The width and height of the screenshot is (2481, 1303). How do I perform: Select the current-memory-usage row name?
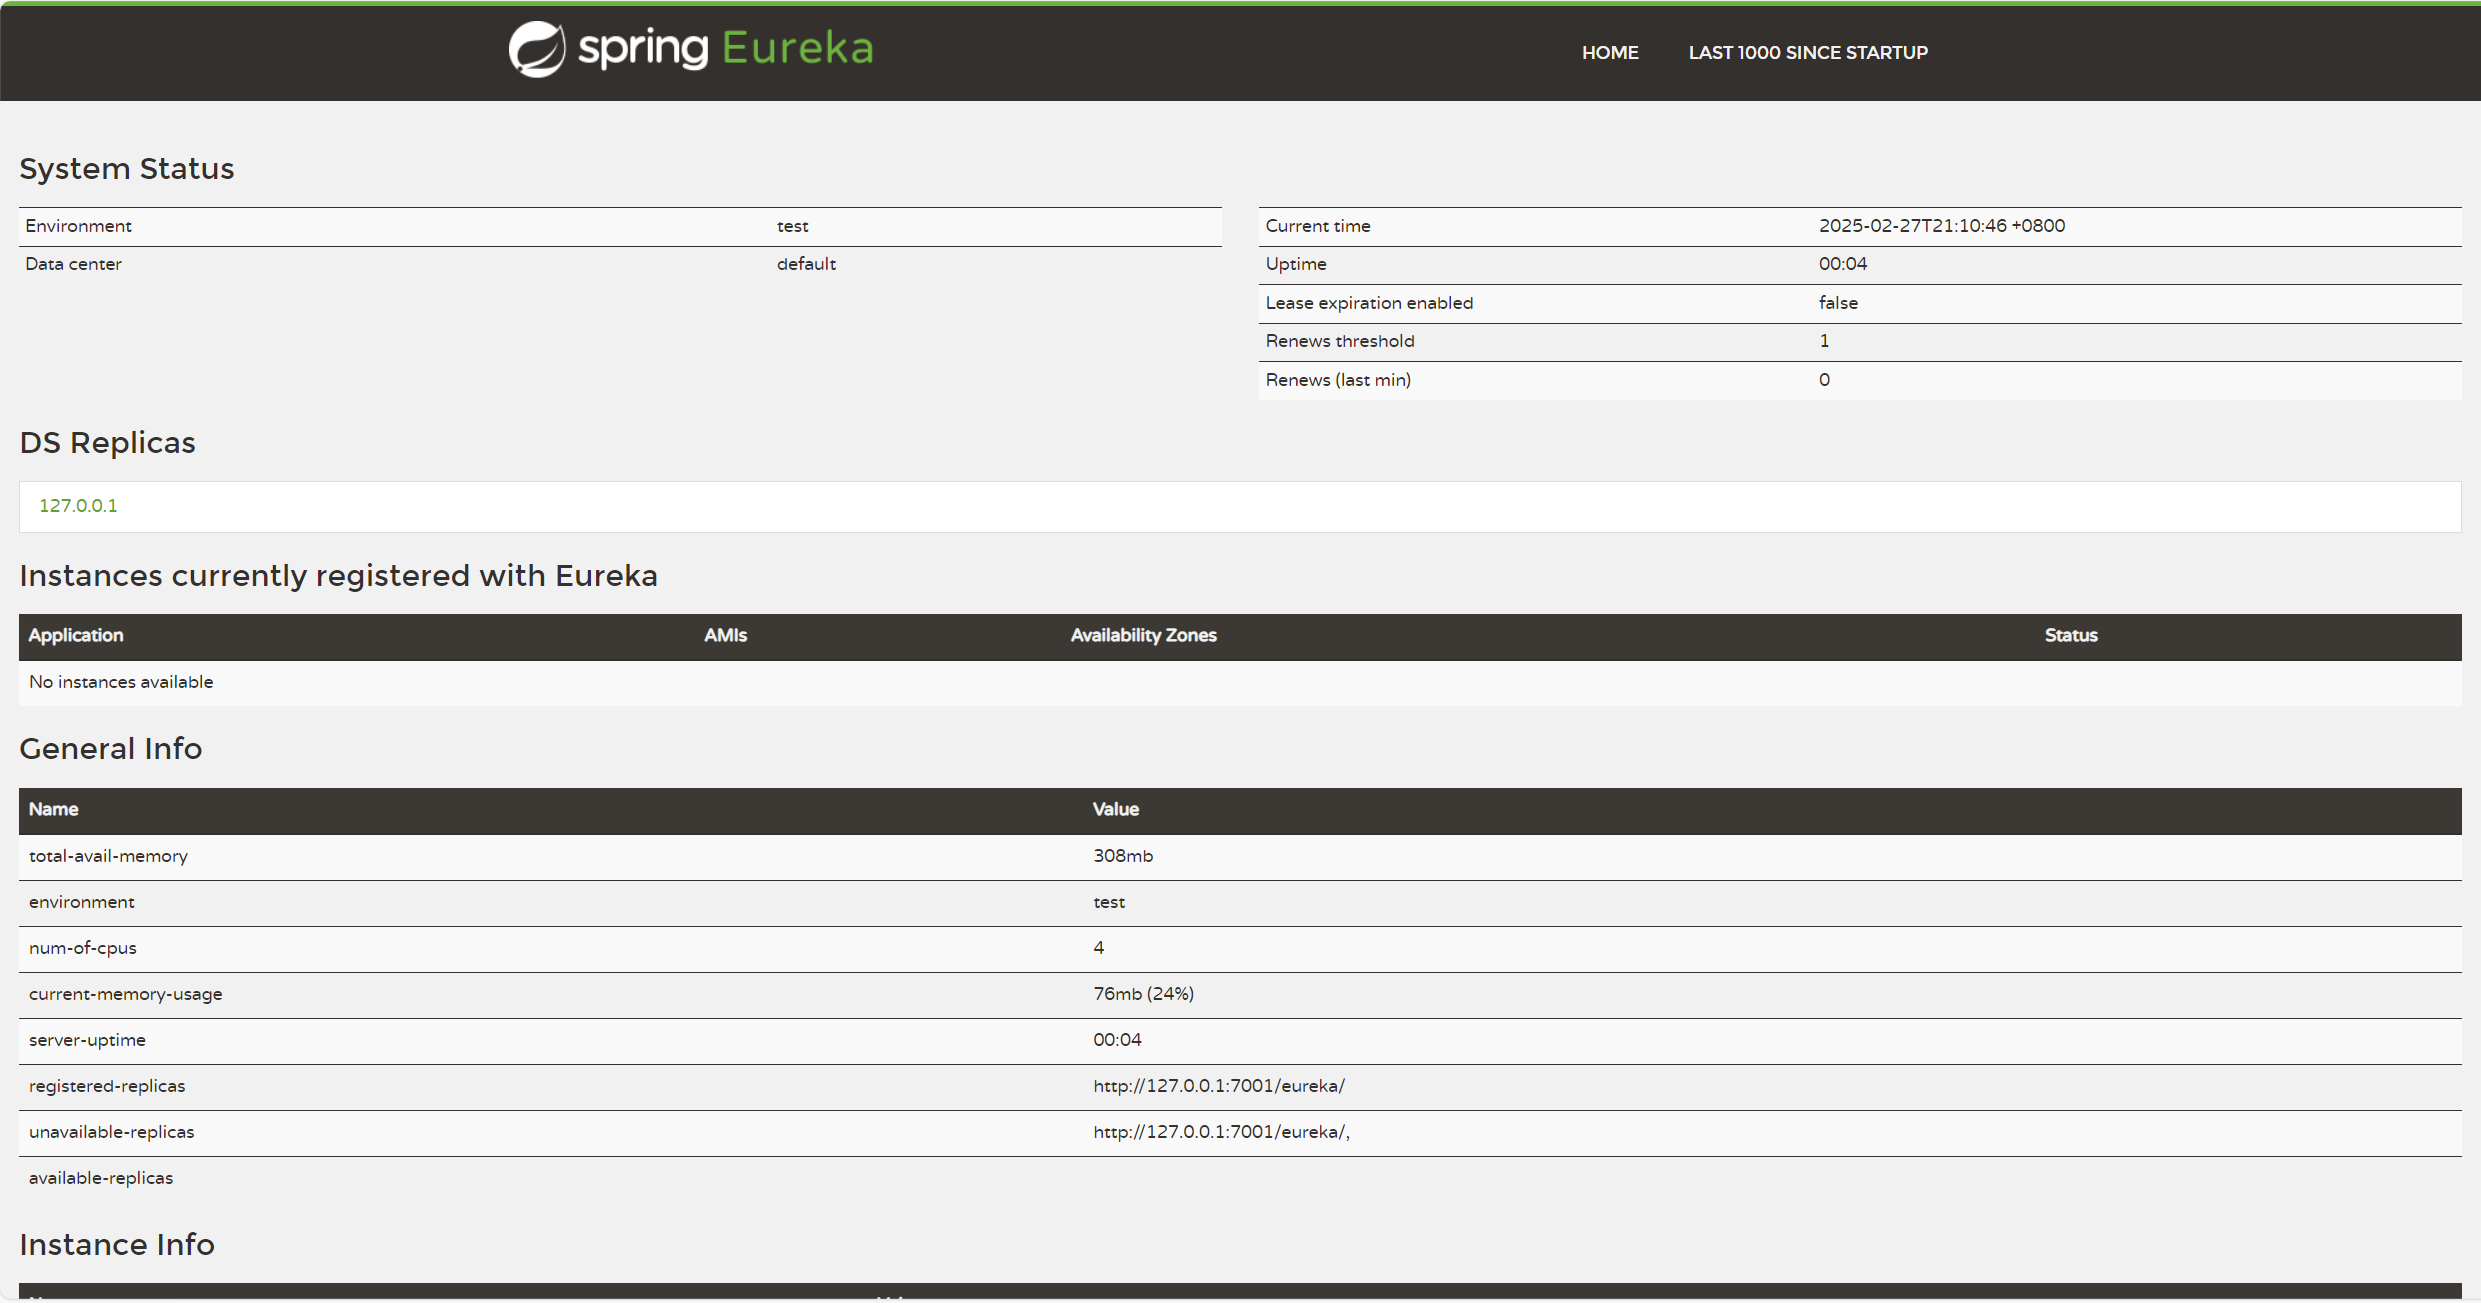126,995
